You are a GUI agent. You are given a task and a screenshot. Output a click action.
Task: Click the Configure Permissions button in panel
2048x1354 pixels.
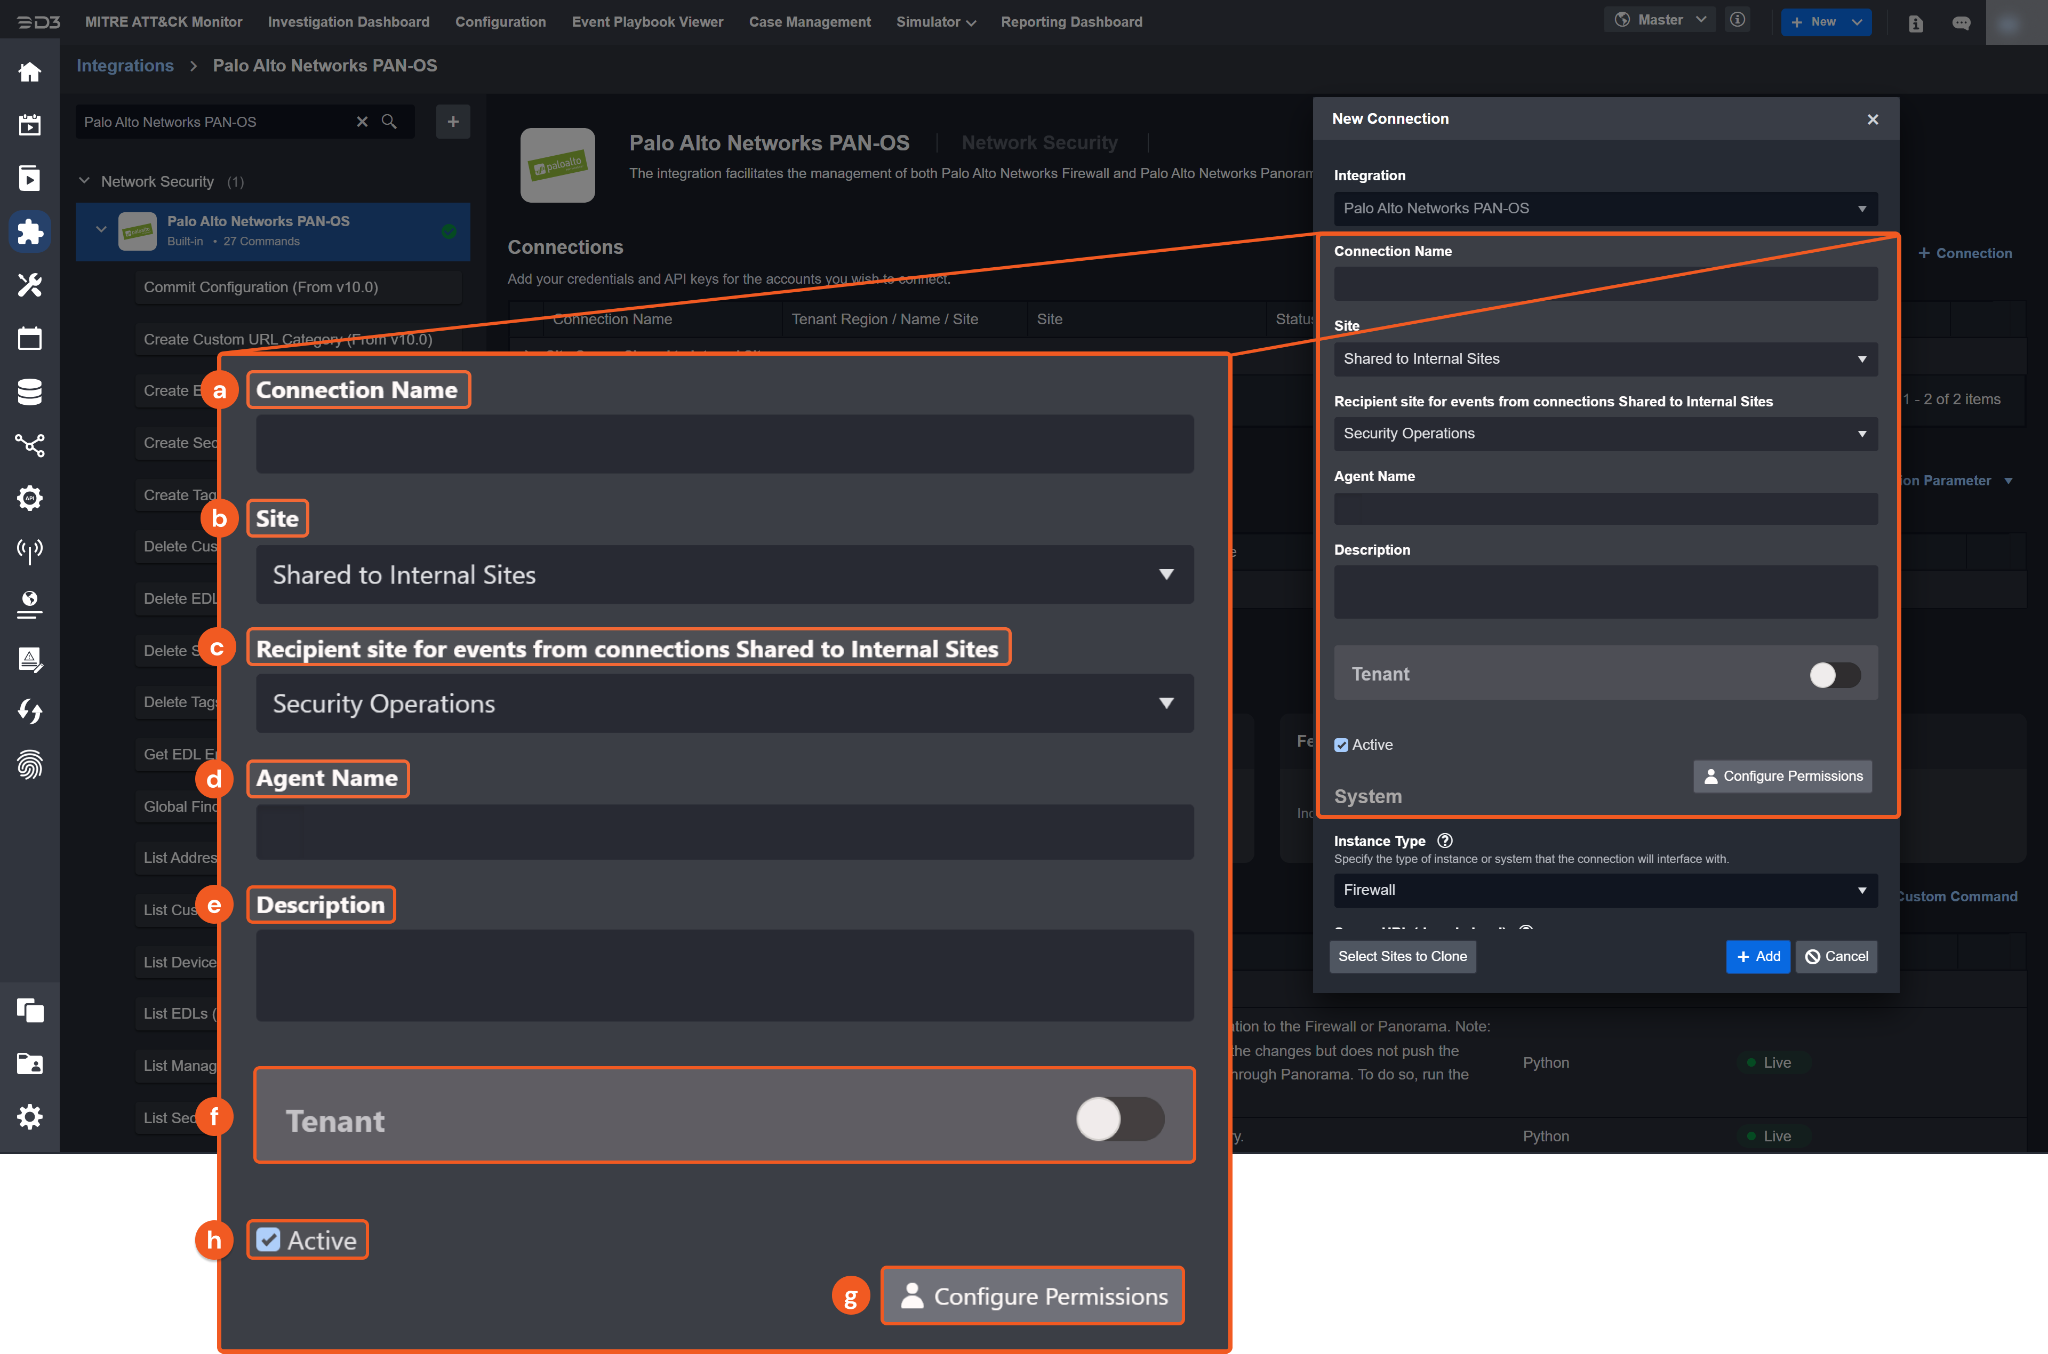tap(1782, 776)
